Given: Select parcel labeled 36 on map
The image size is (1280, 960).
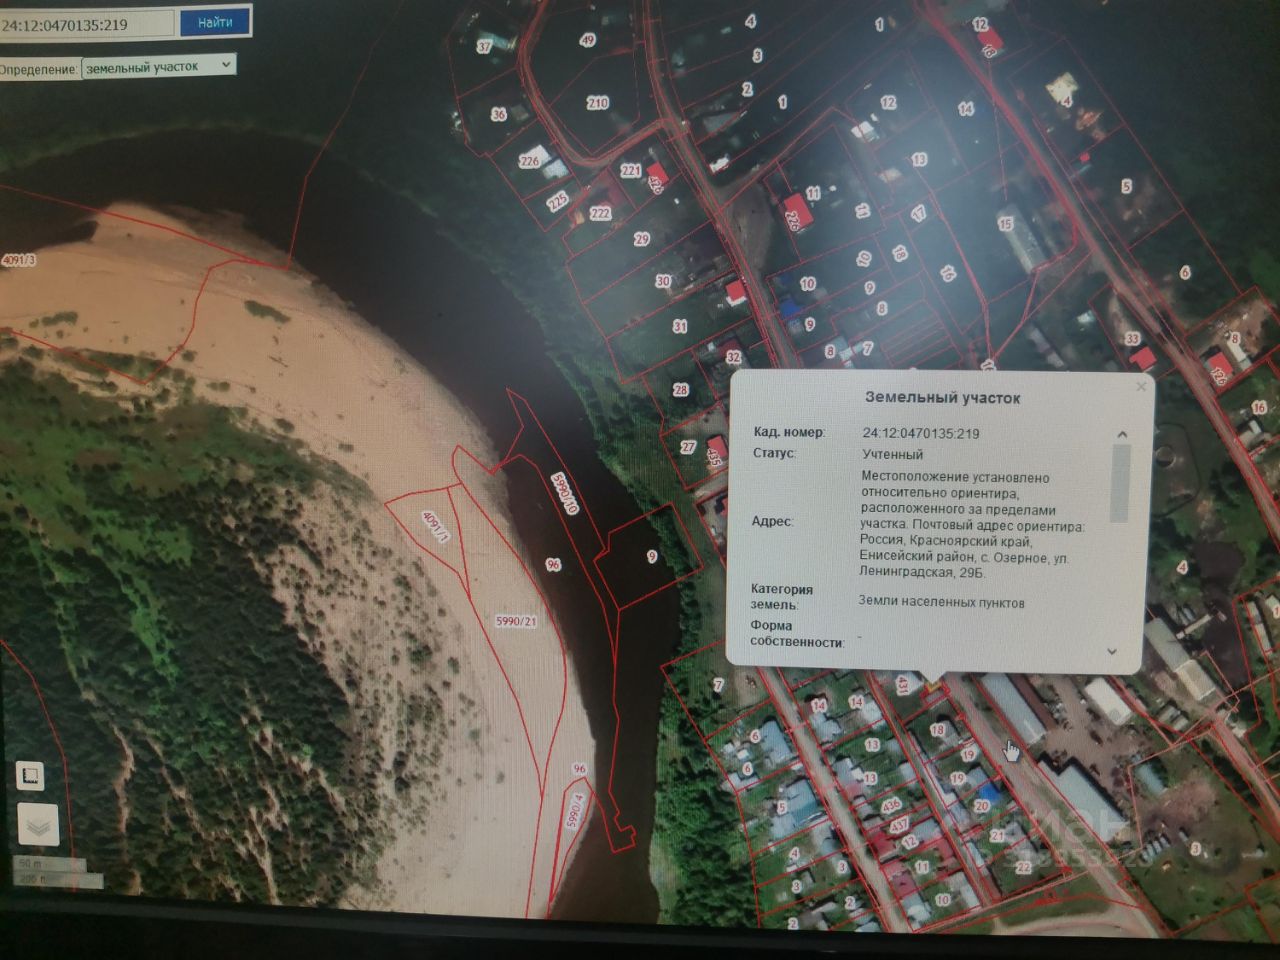Looking at the screenshot, I should click(x=498, y=114).
